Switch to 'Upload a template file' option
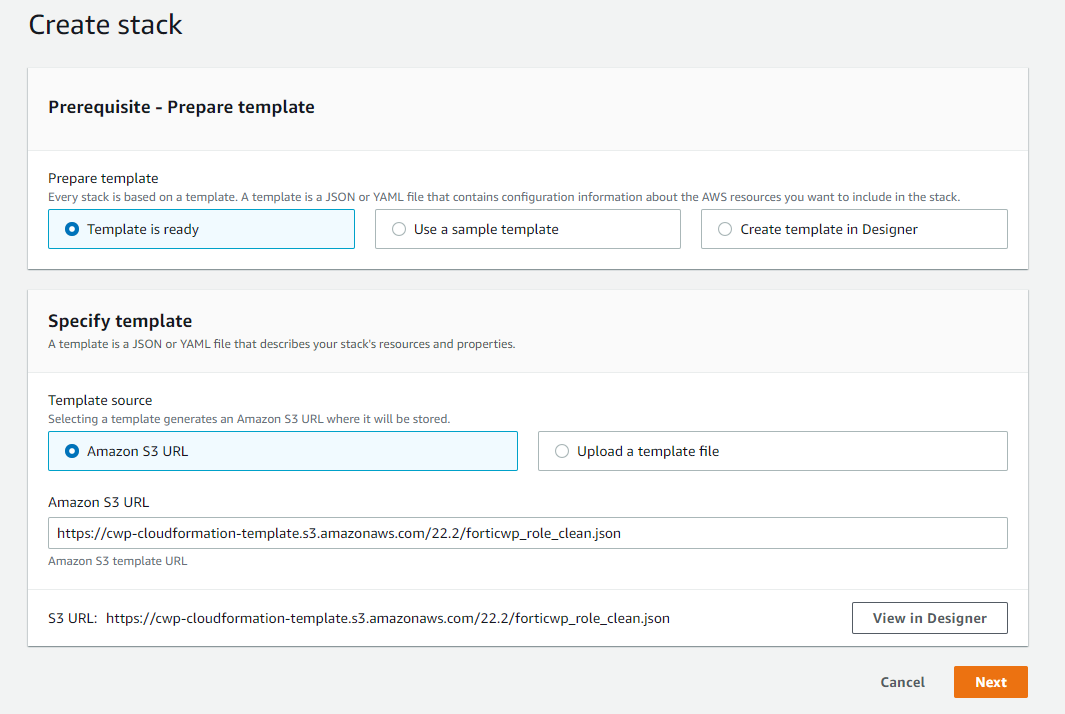This screenshot has width=1065, height=714. tap(562, 451)
